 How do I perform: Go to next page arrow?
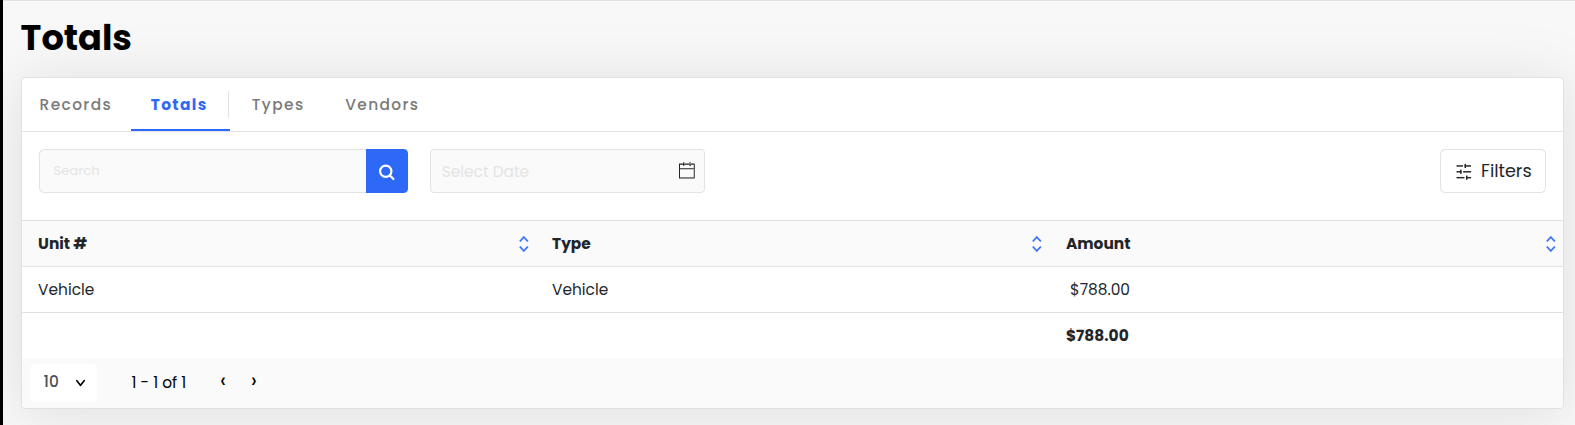coord(254,381)
